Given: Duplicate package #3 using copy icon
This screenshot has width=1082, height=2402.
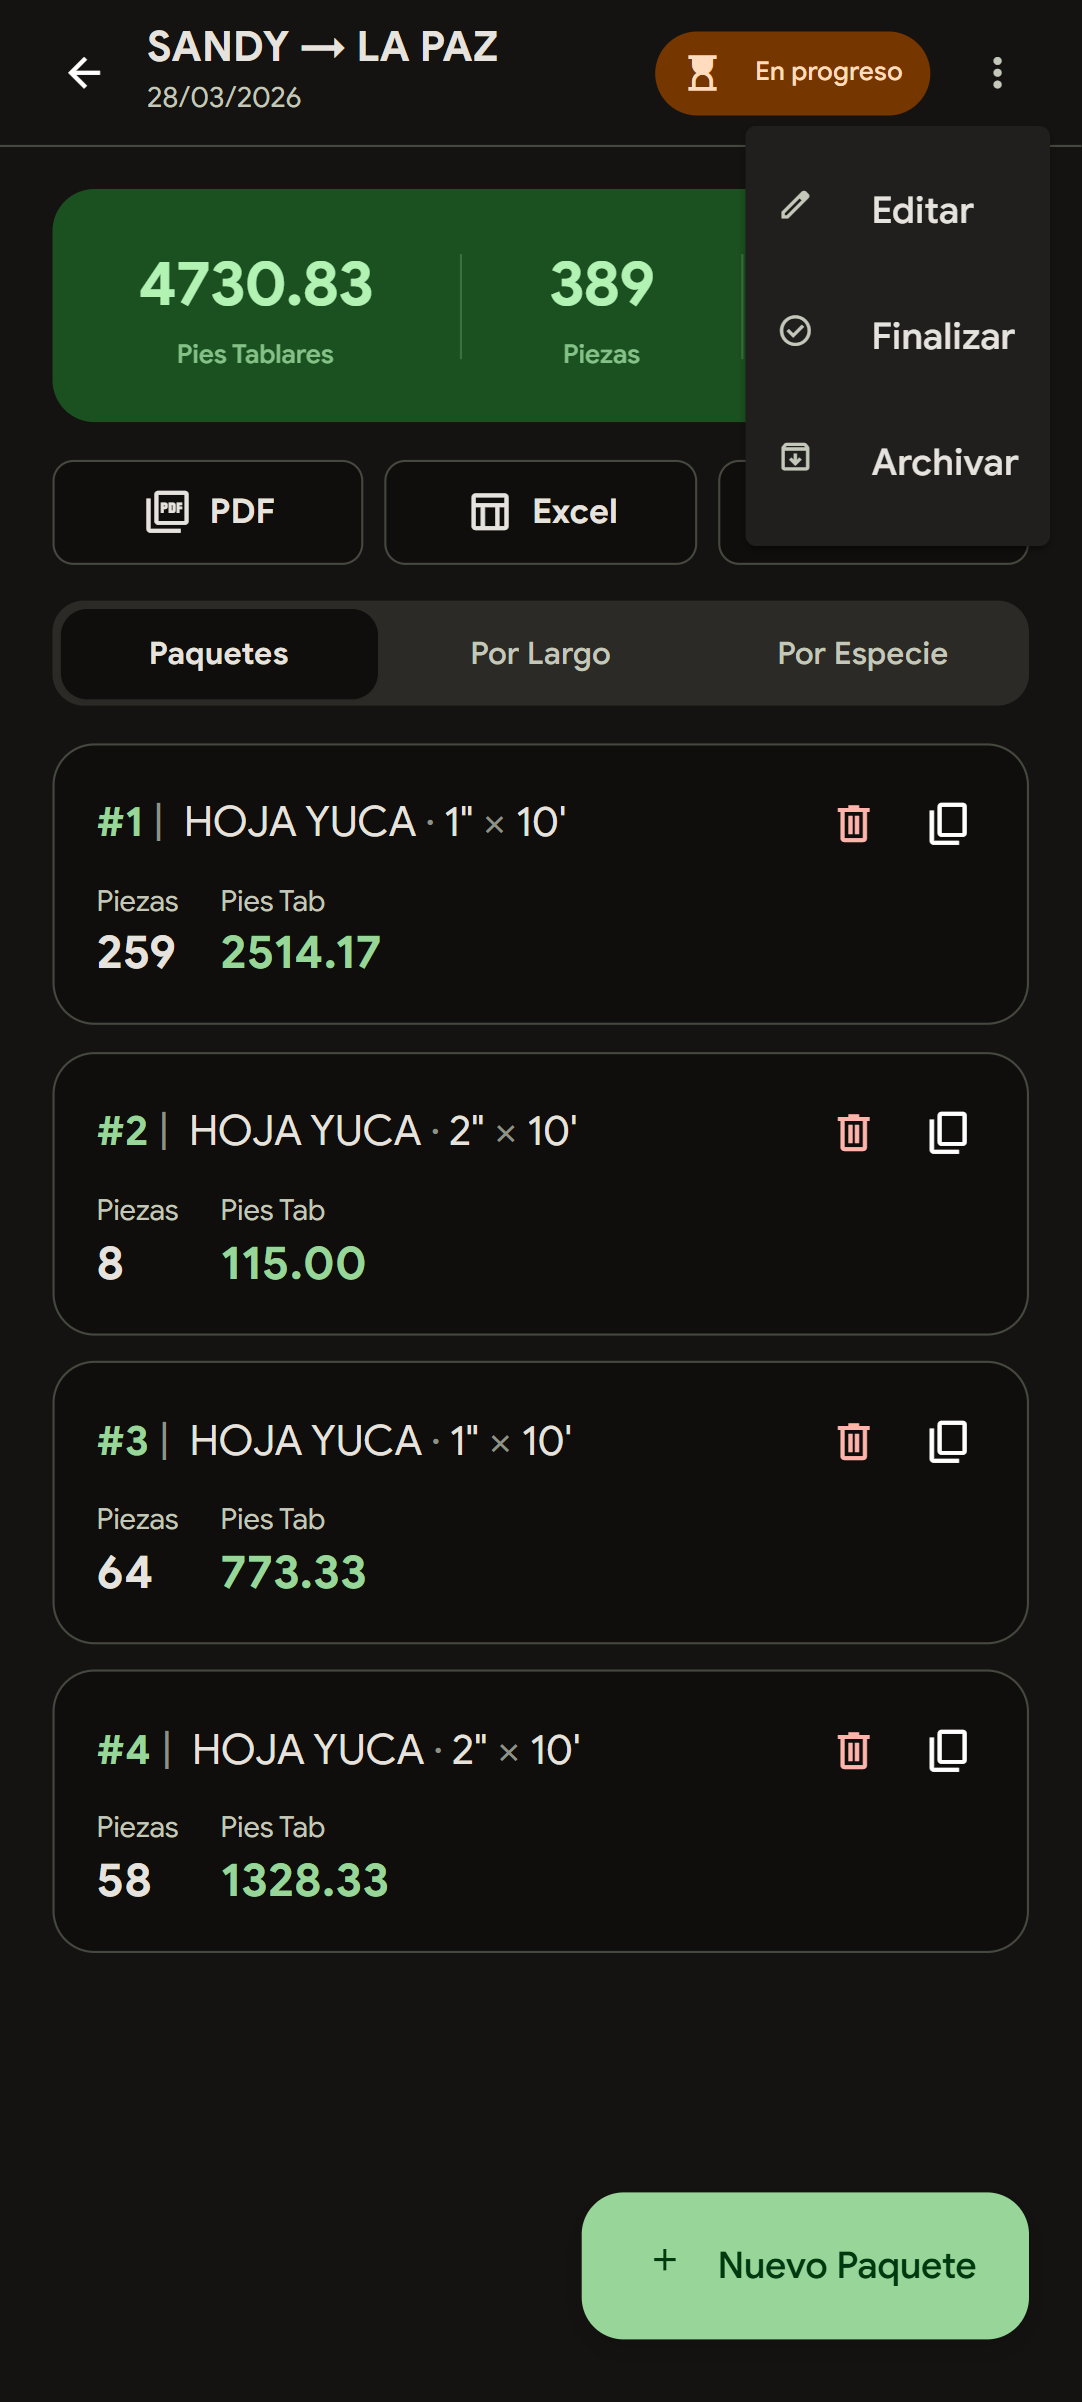Looking at the screenshot, I should tap(947, 1442).
